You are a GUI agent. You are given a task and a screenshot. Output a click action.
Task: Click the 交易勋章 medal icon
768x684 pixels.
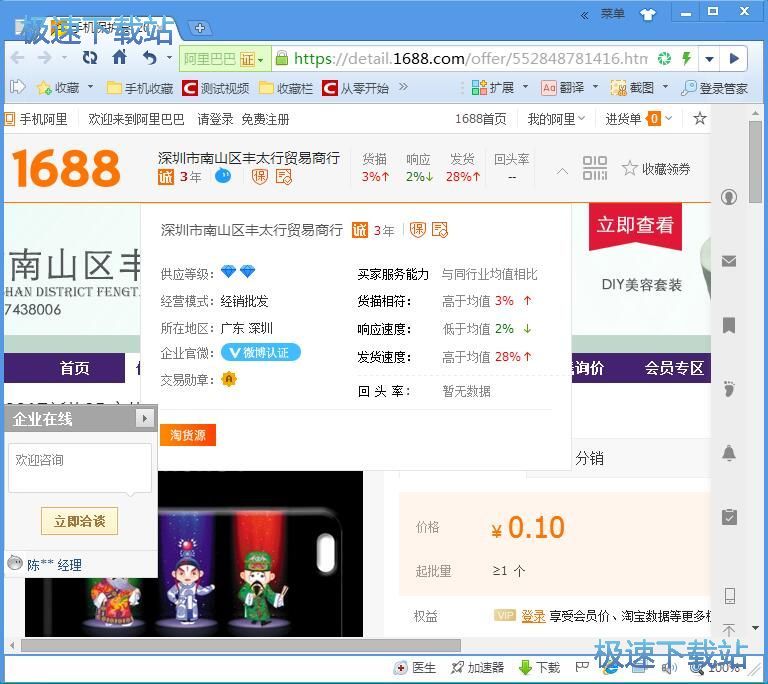pos(229,379)
